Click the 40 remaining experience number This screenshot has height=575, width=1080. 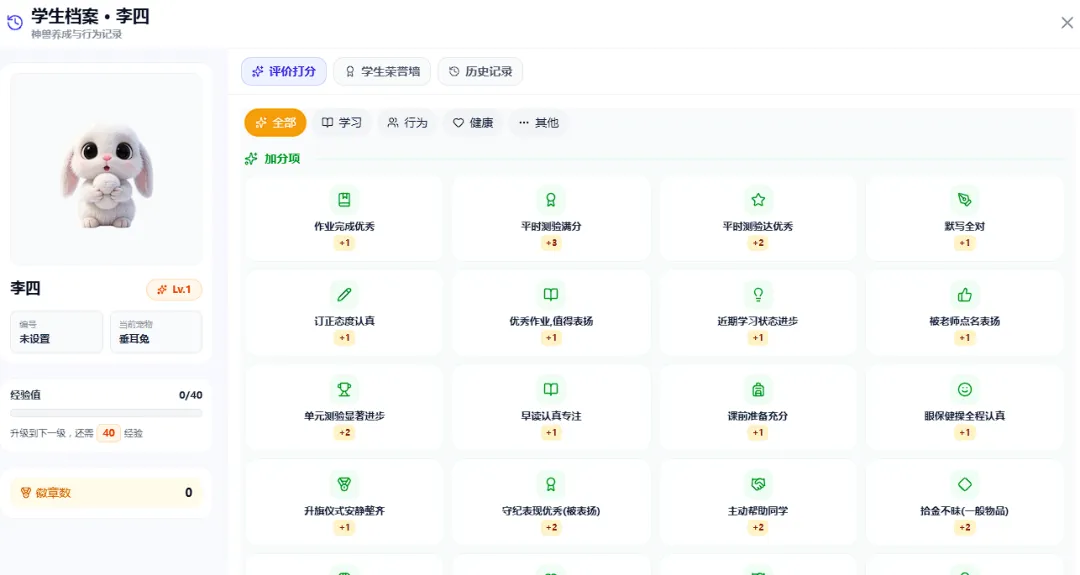pyautogui.click(x=109, y=434)
